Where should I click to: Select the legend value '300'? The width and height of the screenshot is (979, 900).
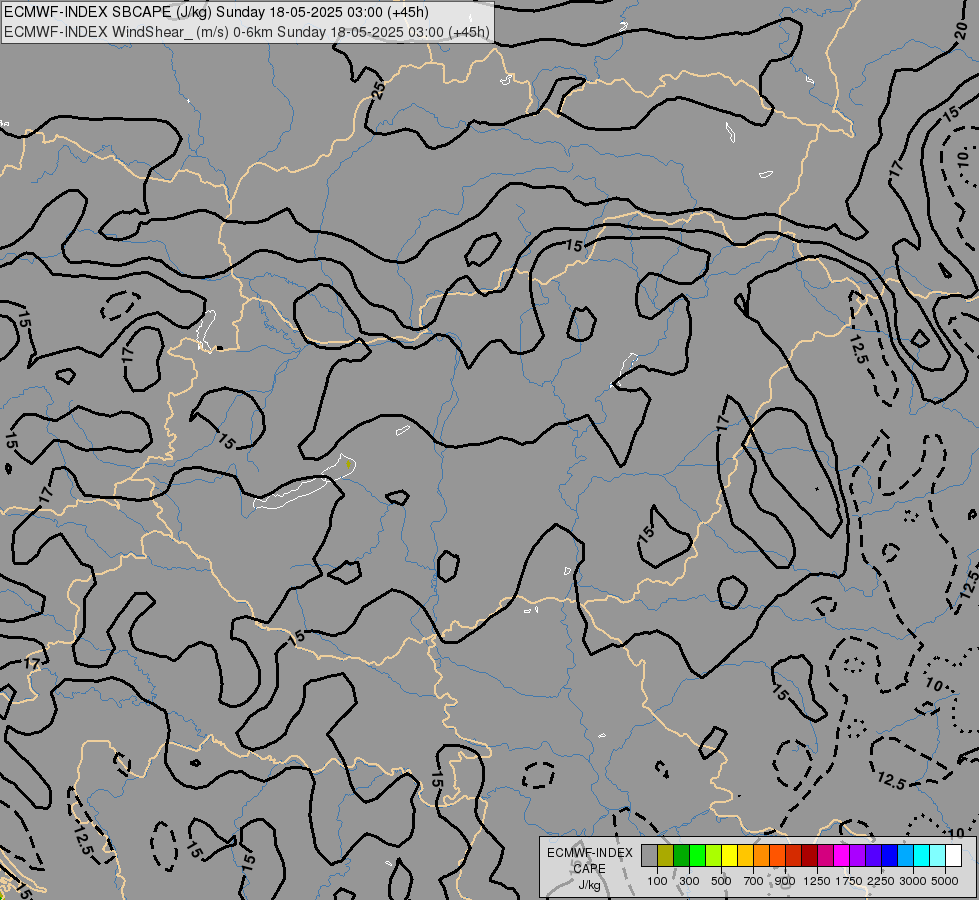tap(689, 881)
